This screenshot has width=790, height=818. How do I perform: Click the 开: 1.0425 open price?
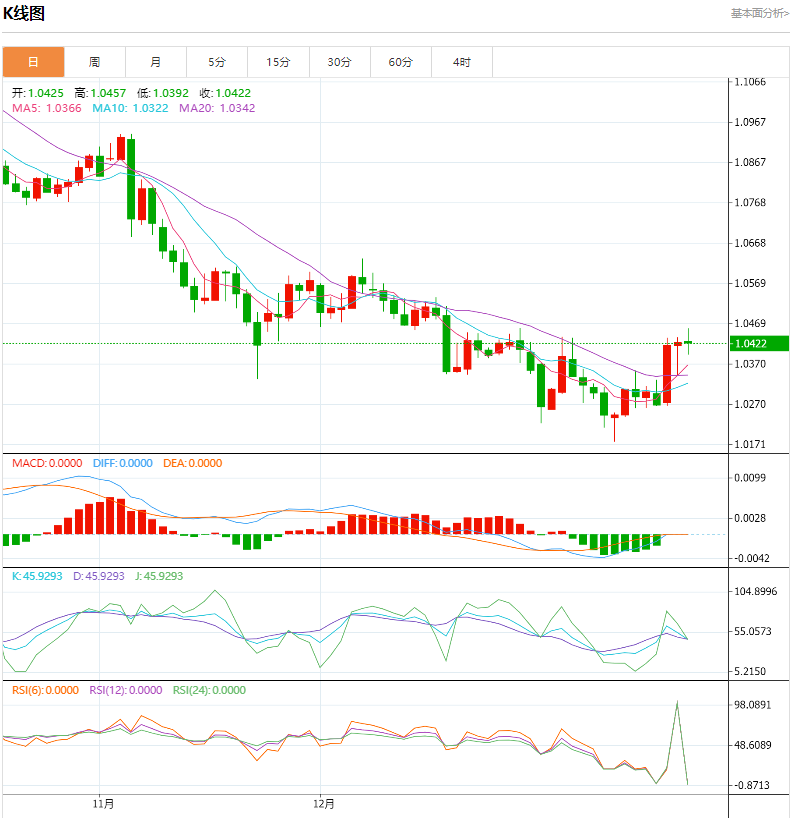38,93
